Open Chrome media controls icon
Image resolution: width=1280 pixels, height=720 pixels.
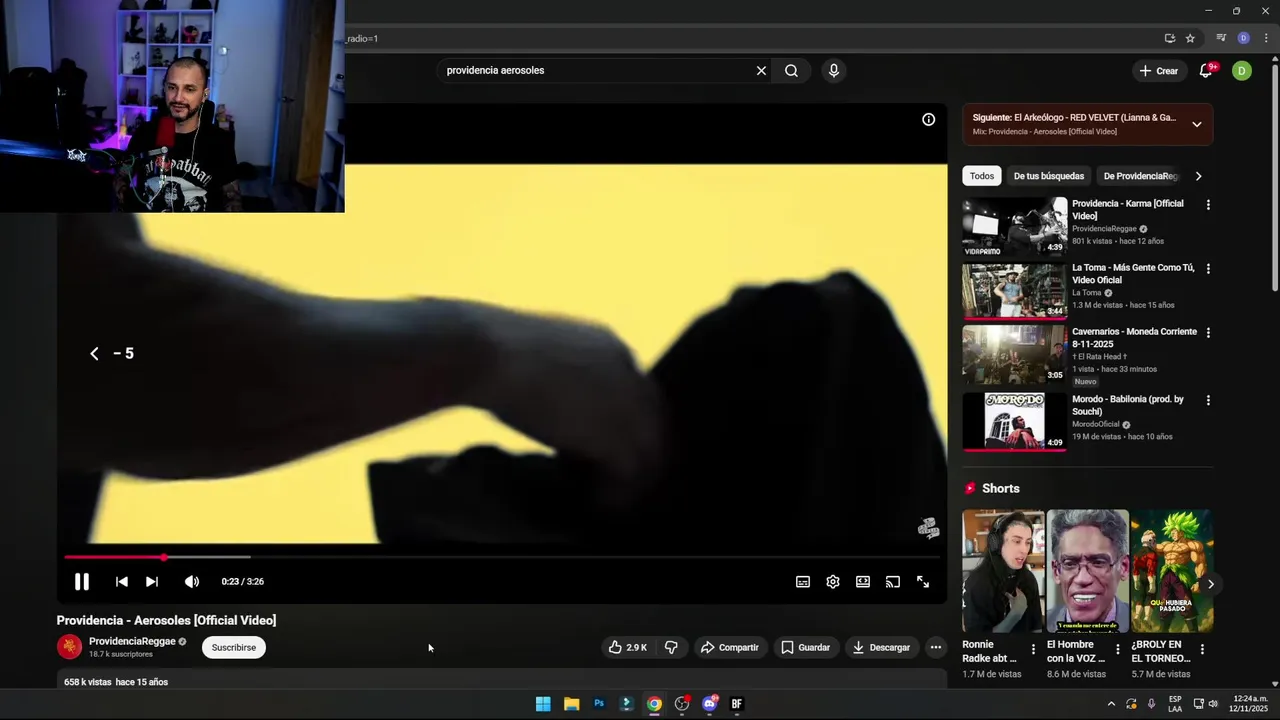click(1221, 38)
